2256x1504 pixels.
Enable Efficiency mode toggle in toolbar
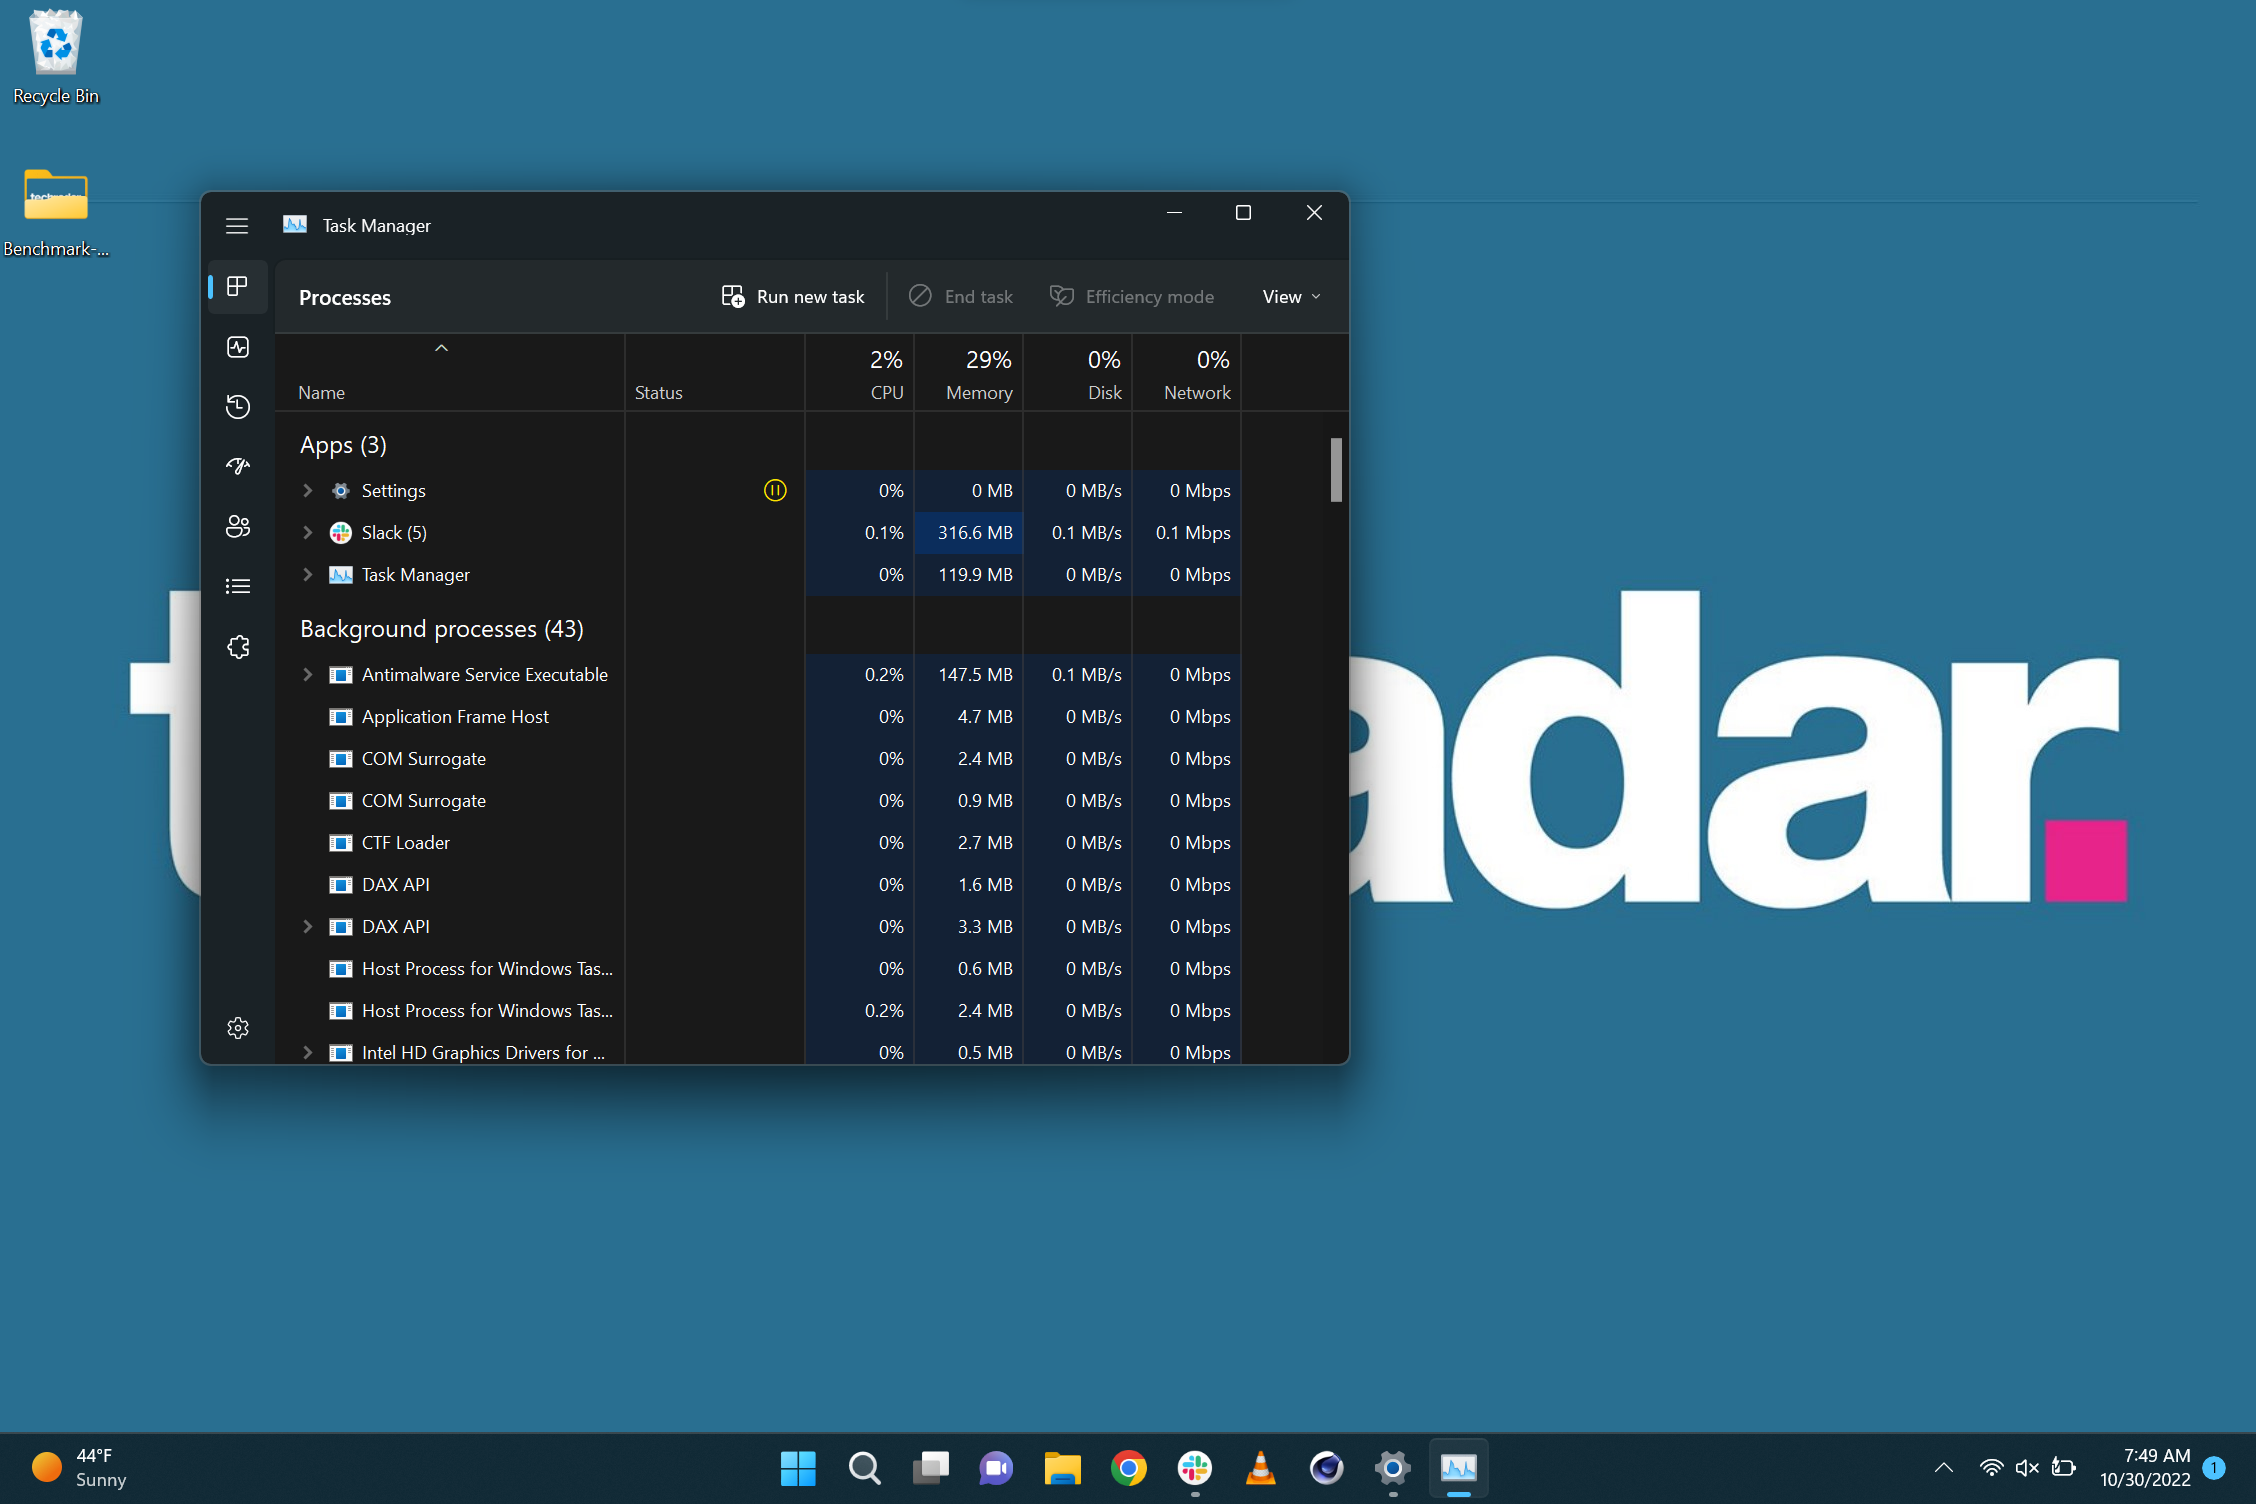click(x=1135, y=295)
